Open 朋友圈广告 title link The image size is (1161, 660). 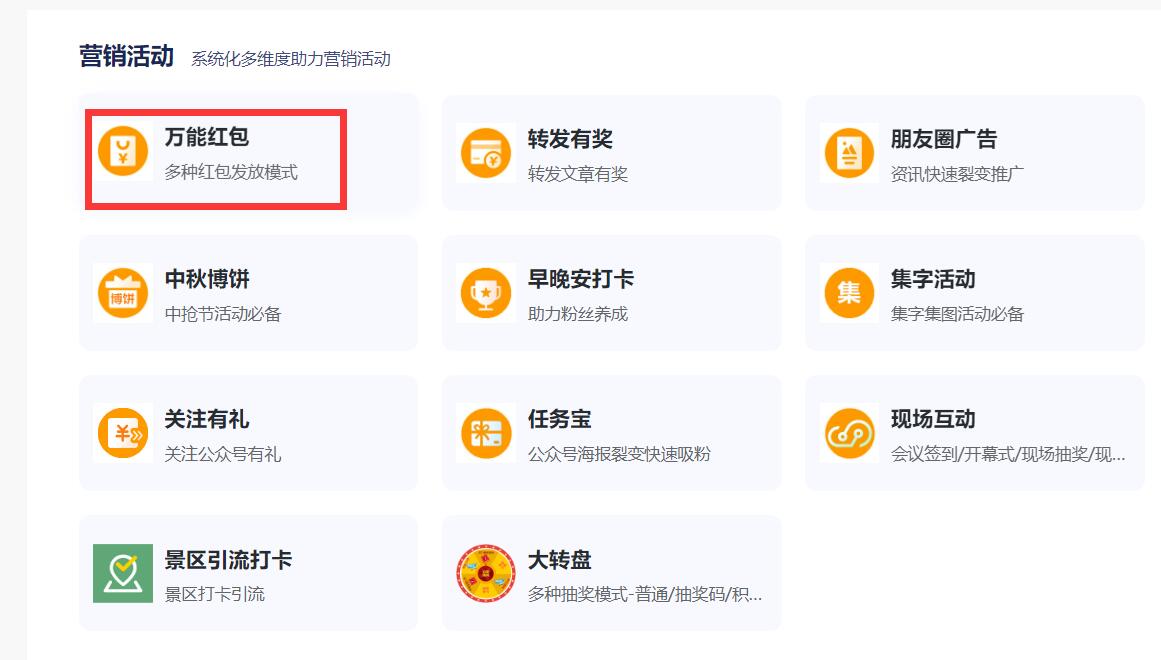point(944,139)
